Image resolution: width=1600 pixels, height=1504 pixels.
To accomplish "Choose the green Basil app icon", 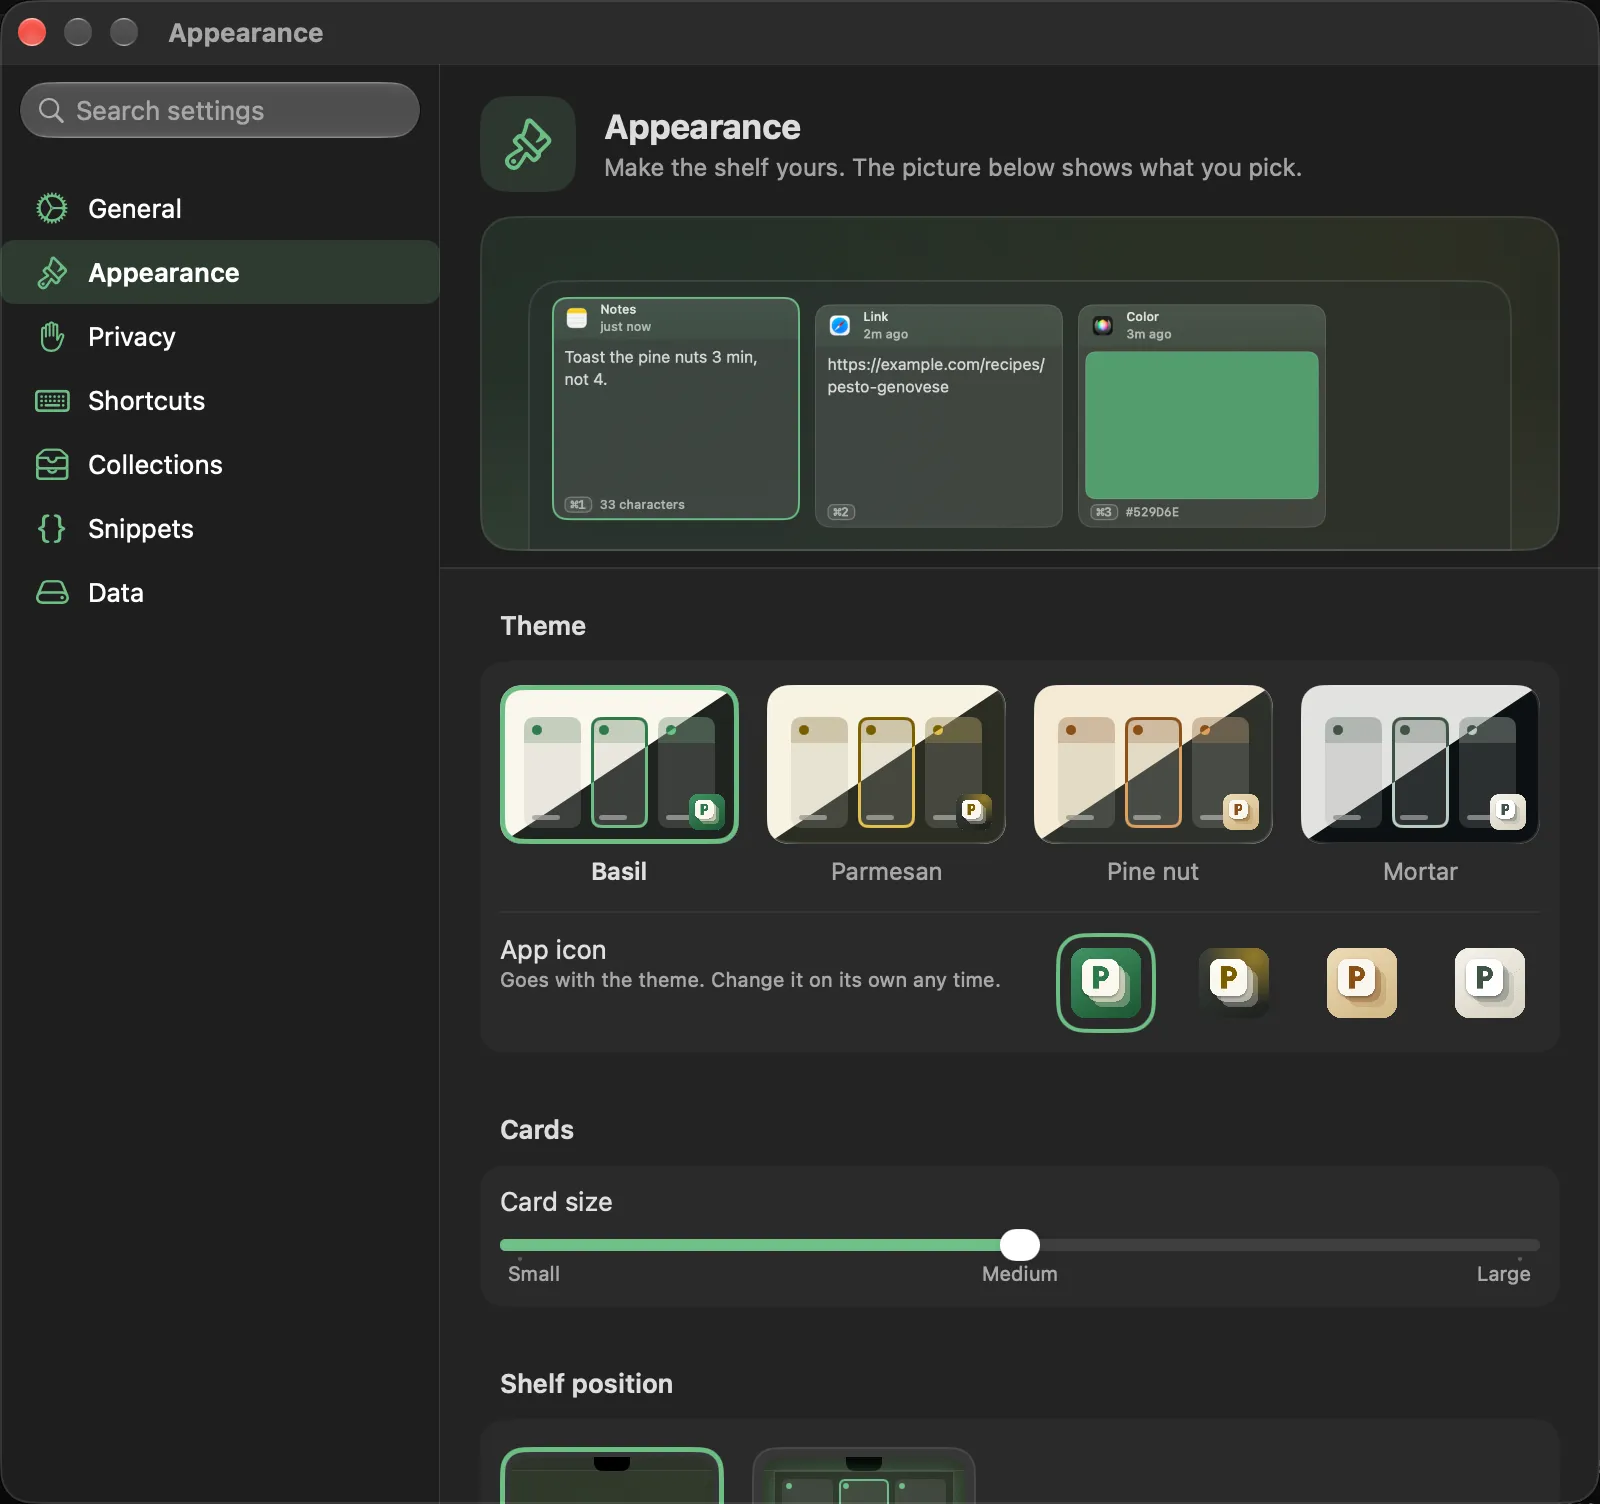I will 1105,982.
